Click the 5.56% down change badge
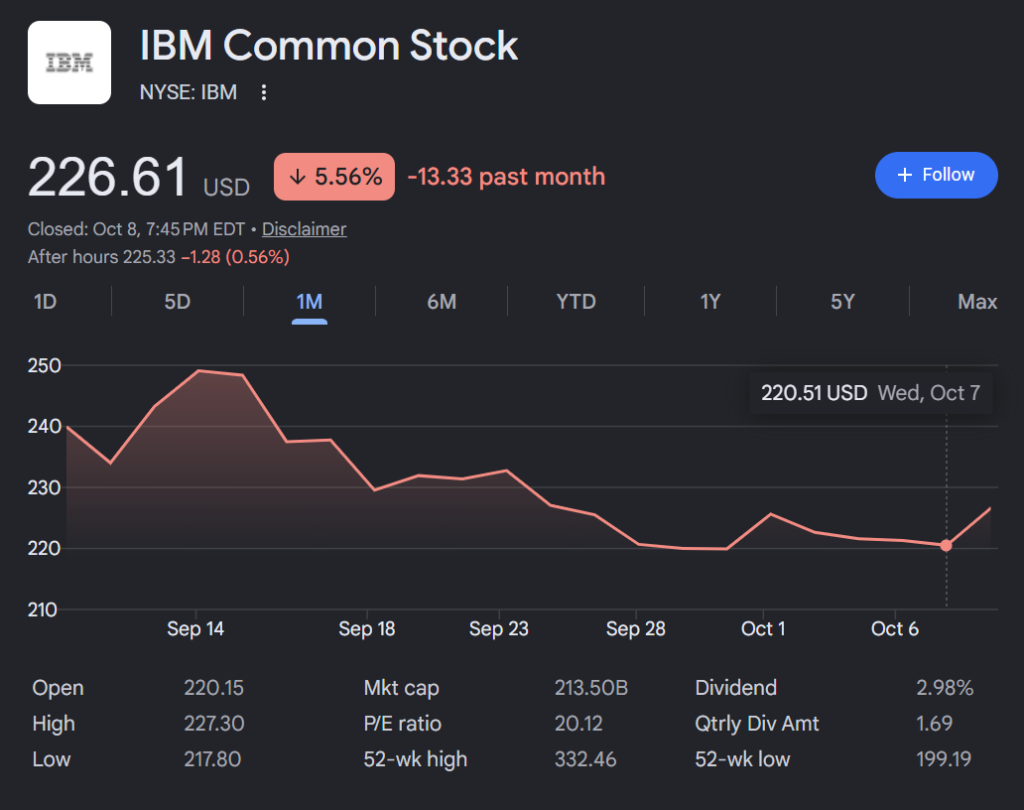 pyautogui.click(x=334, y=176)
